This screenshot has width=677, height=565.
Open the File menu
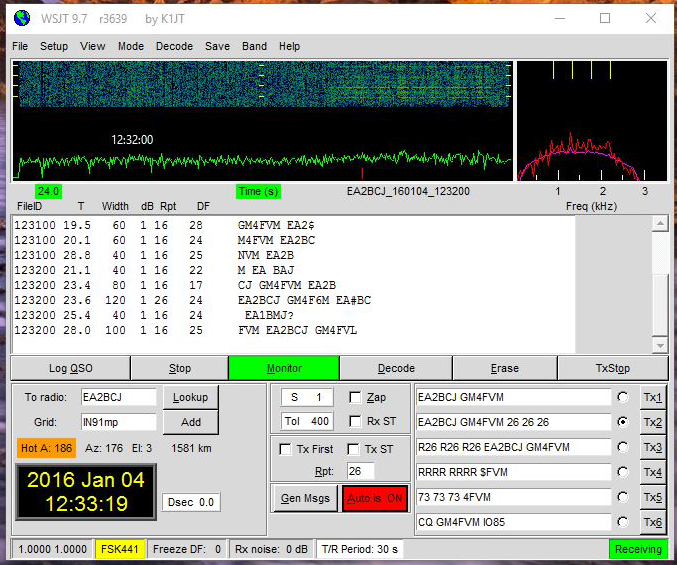tap(20, 46)
